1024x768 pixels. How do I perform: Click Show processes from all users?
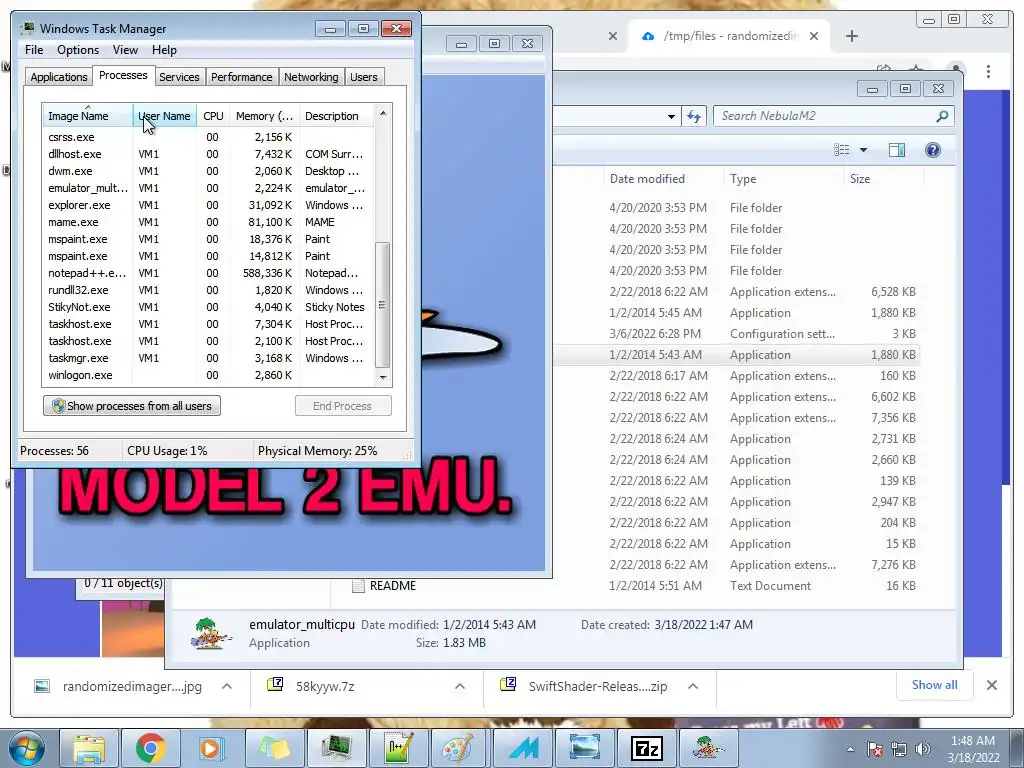[x=132, y=406]
